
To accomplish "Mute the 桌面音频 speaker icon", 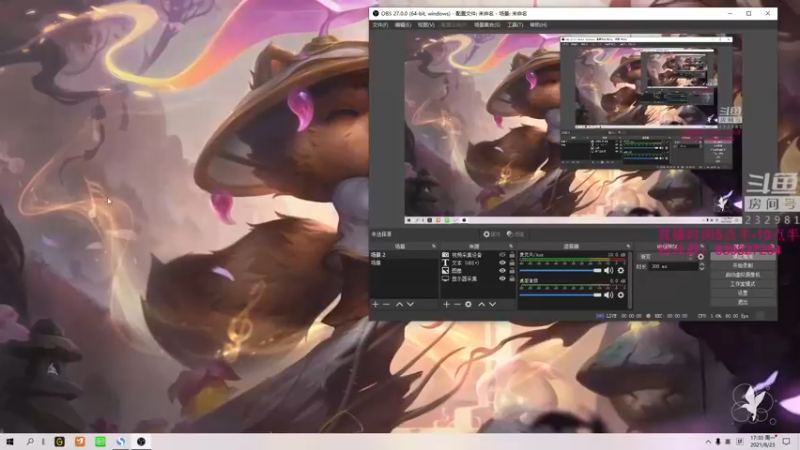I will coord(609,295).
